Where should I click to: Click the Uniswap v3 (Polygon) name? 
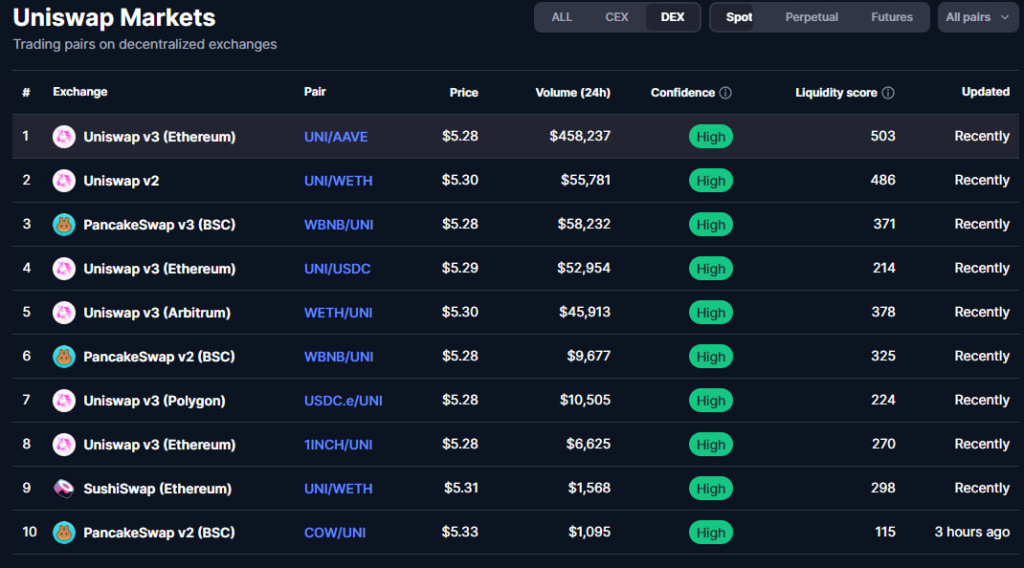154,401
